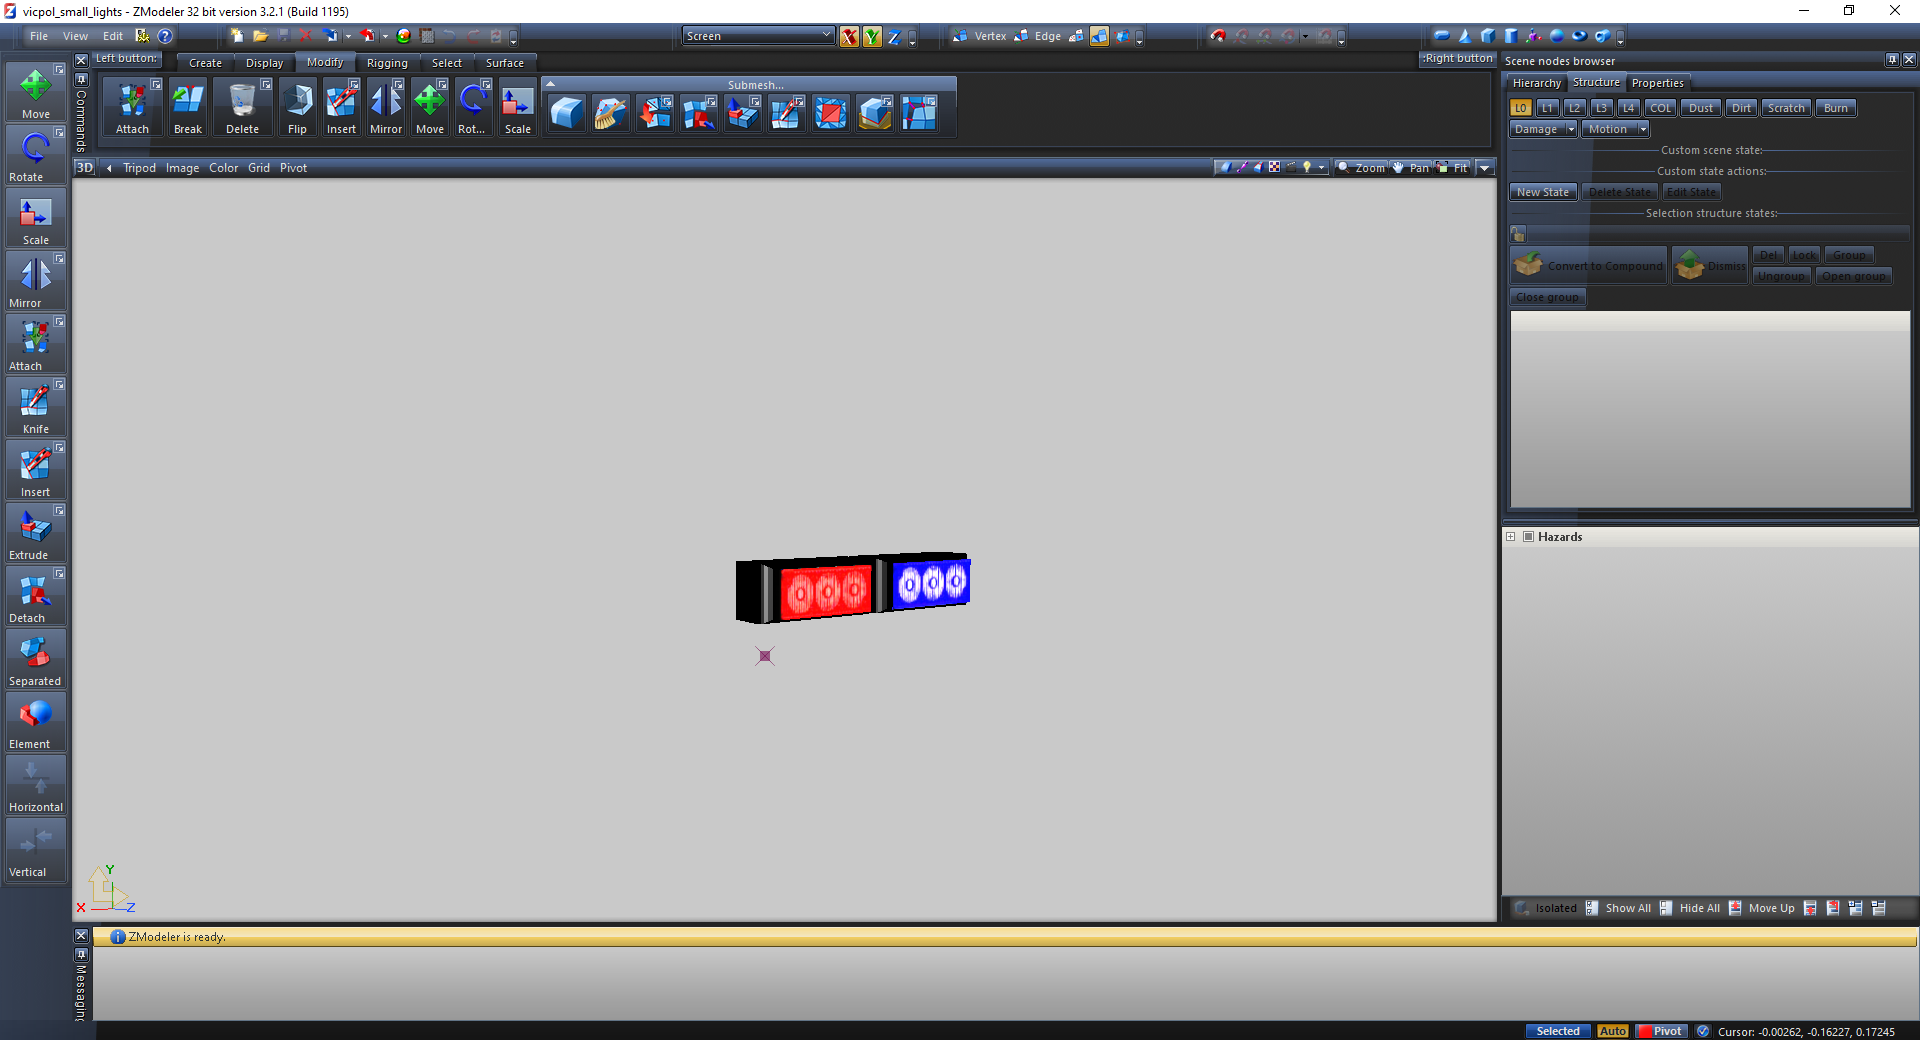Open the Damage dropdown arrow
The image size is (1920, 1040).
coord(1571,129)
